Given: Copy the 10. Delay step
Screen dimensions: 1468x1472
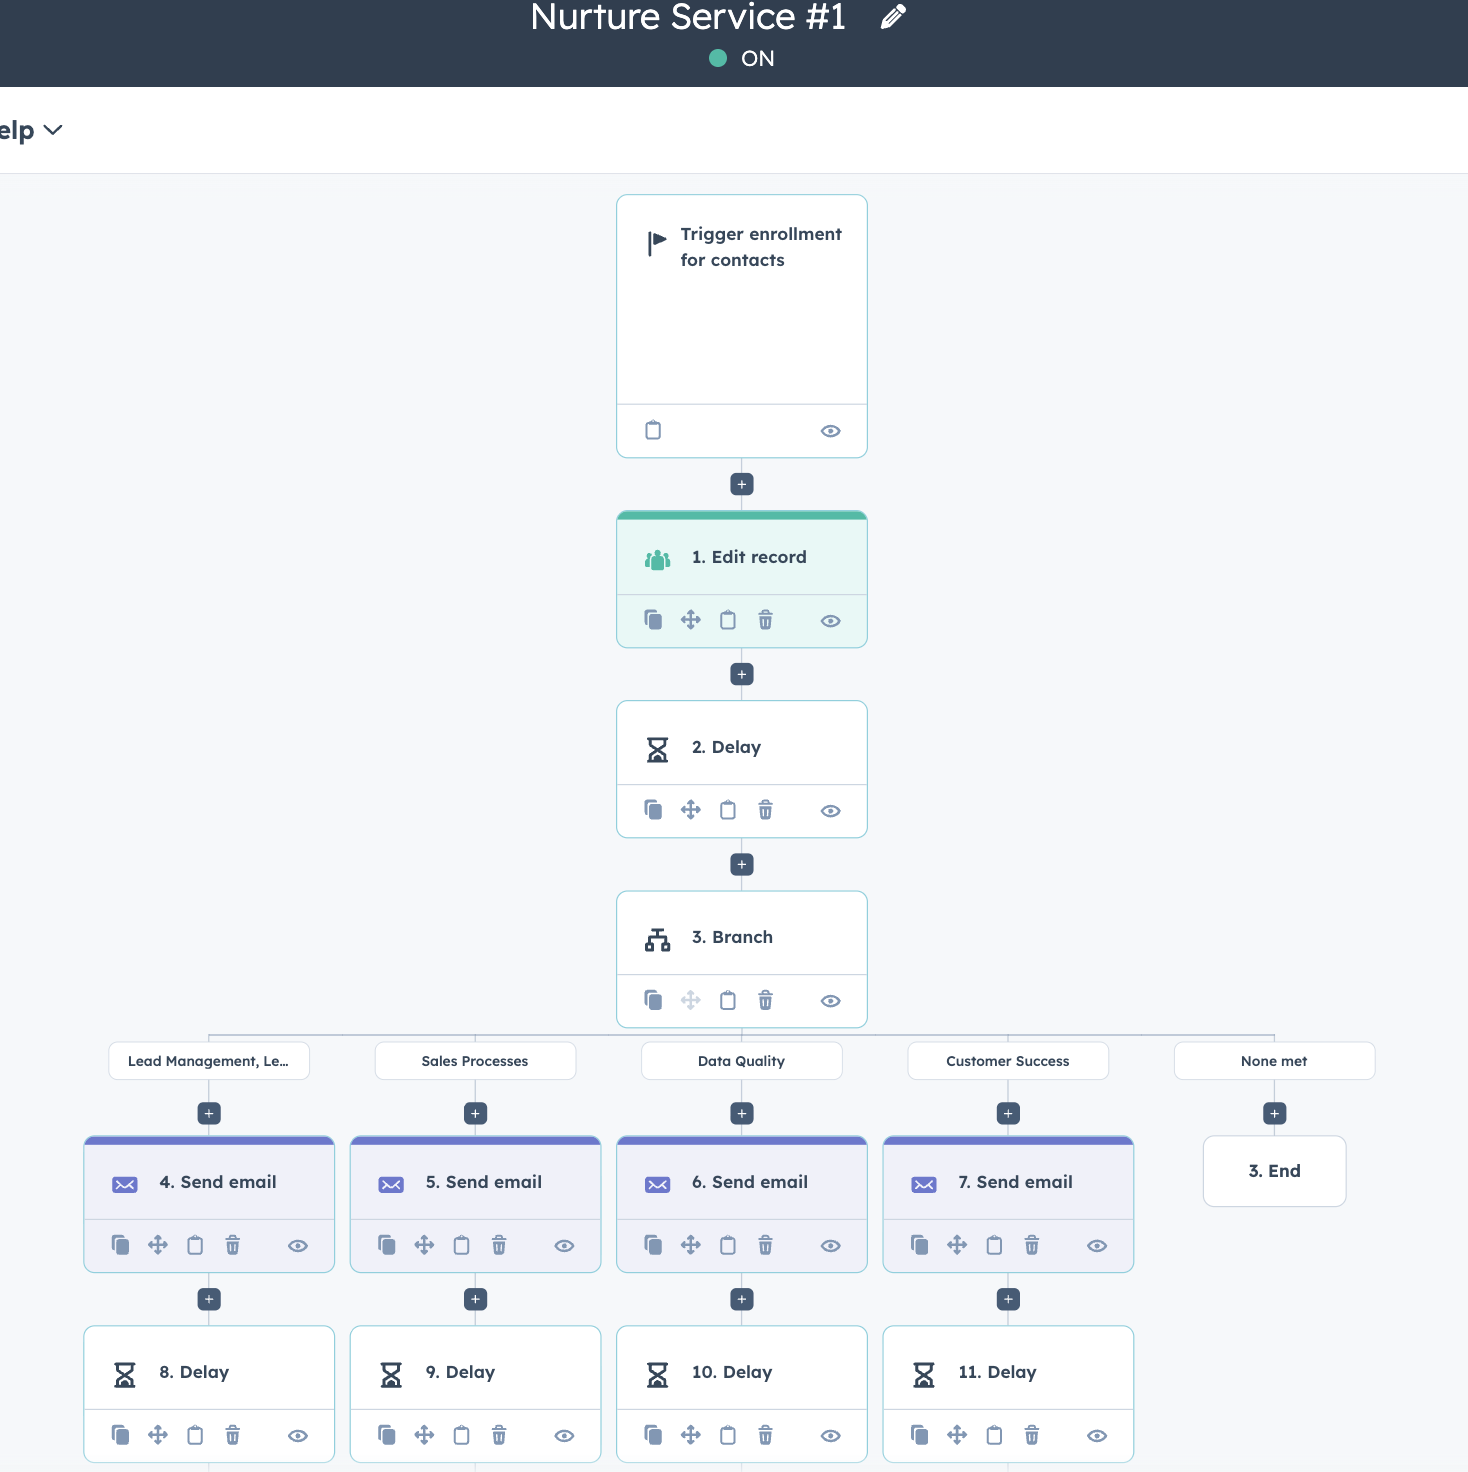Looking at the screenshot, I should (x=653, y=1435).
